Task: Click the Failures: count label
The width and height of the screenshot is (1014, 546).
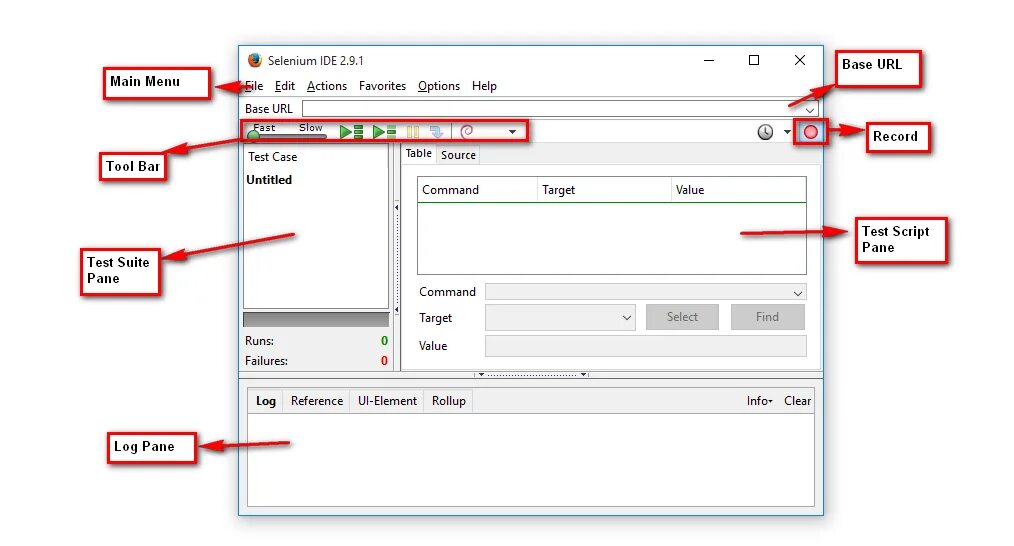Action: point(266,361)
